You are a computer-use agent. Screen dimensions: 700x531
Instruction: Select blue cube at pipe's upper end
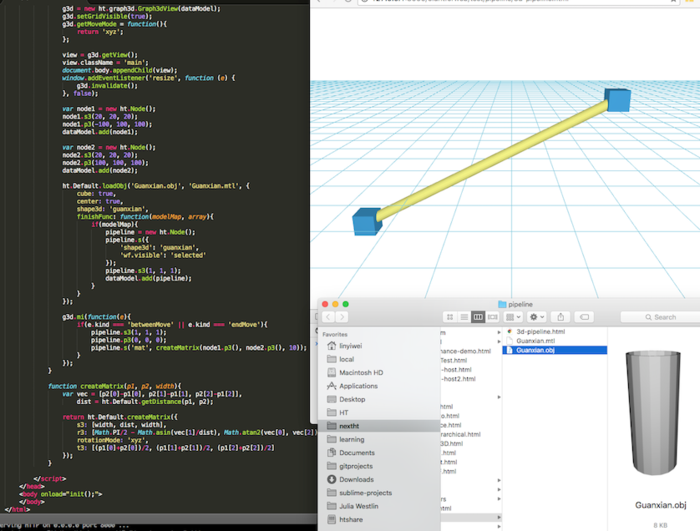click(x=618, y=100)
